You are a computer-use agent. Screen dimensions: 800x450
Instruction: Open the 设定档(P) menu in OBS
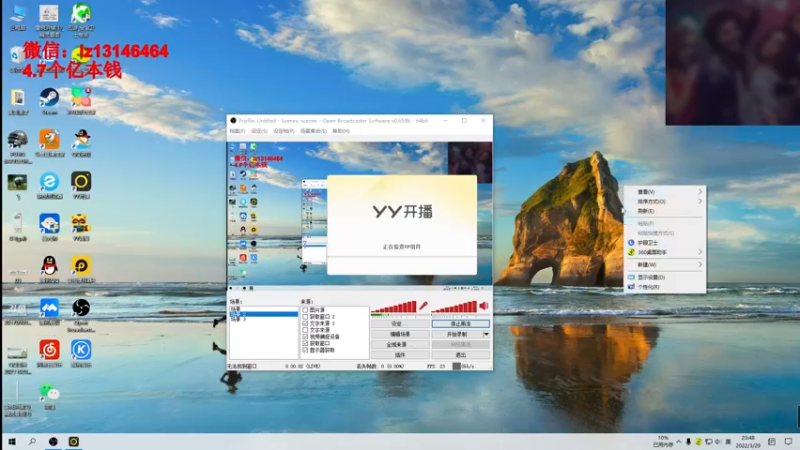click(x=284, y=131)
